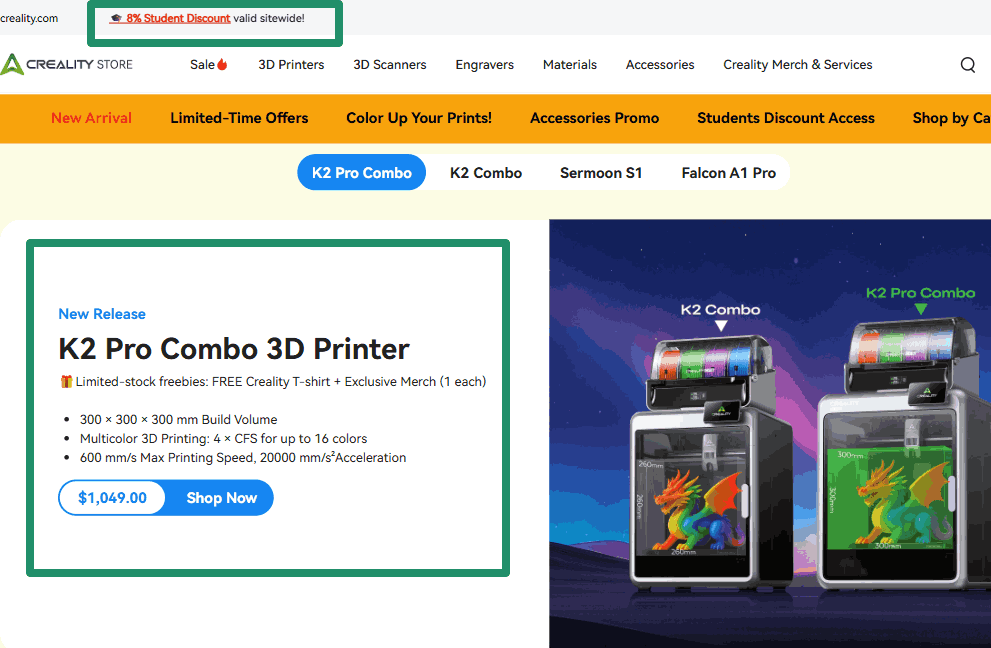Open the Engravers menu
991x648 pixels.
484,64
